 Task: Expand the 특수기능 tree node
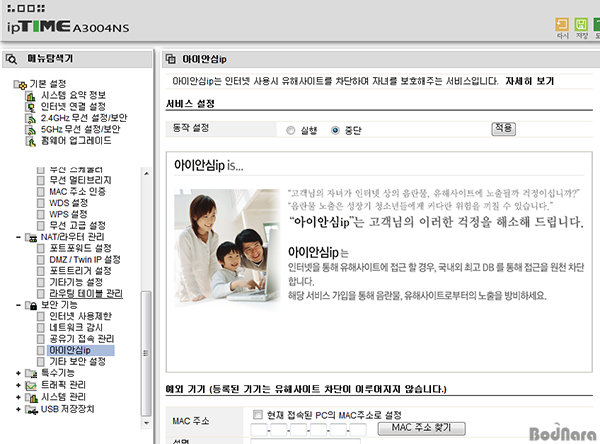point(18,373)
